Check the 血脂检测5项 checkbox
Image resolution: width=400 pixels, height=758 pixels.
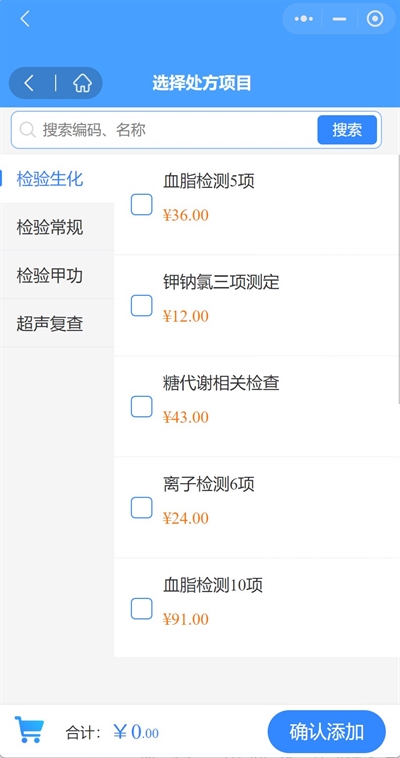(x=142, y=204)
